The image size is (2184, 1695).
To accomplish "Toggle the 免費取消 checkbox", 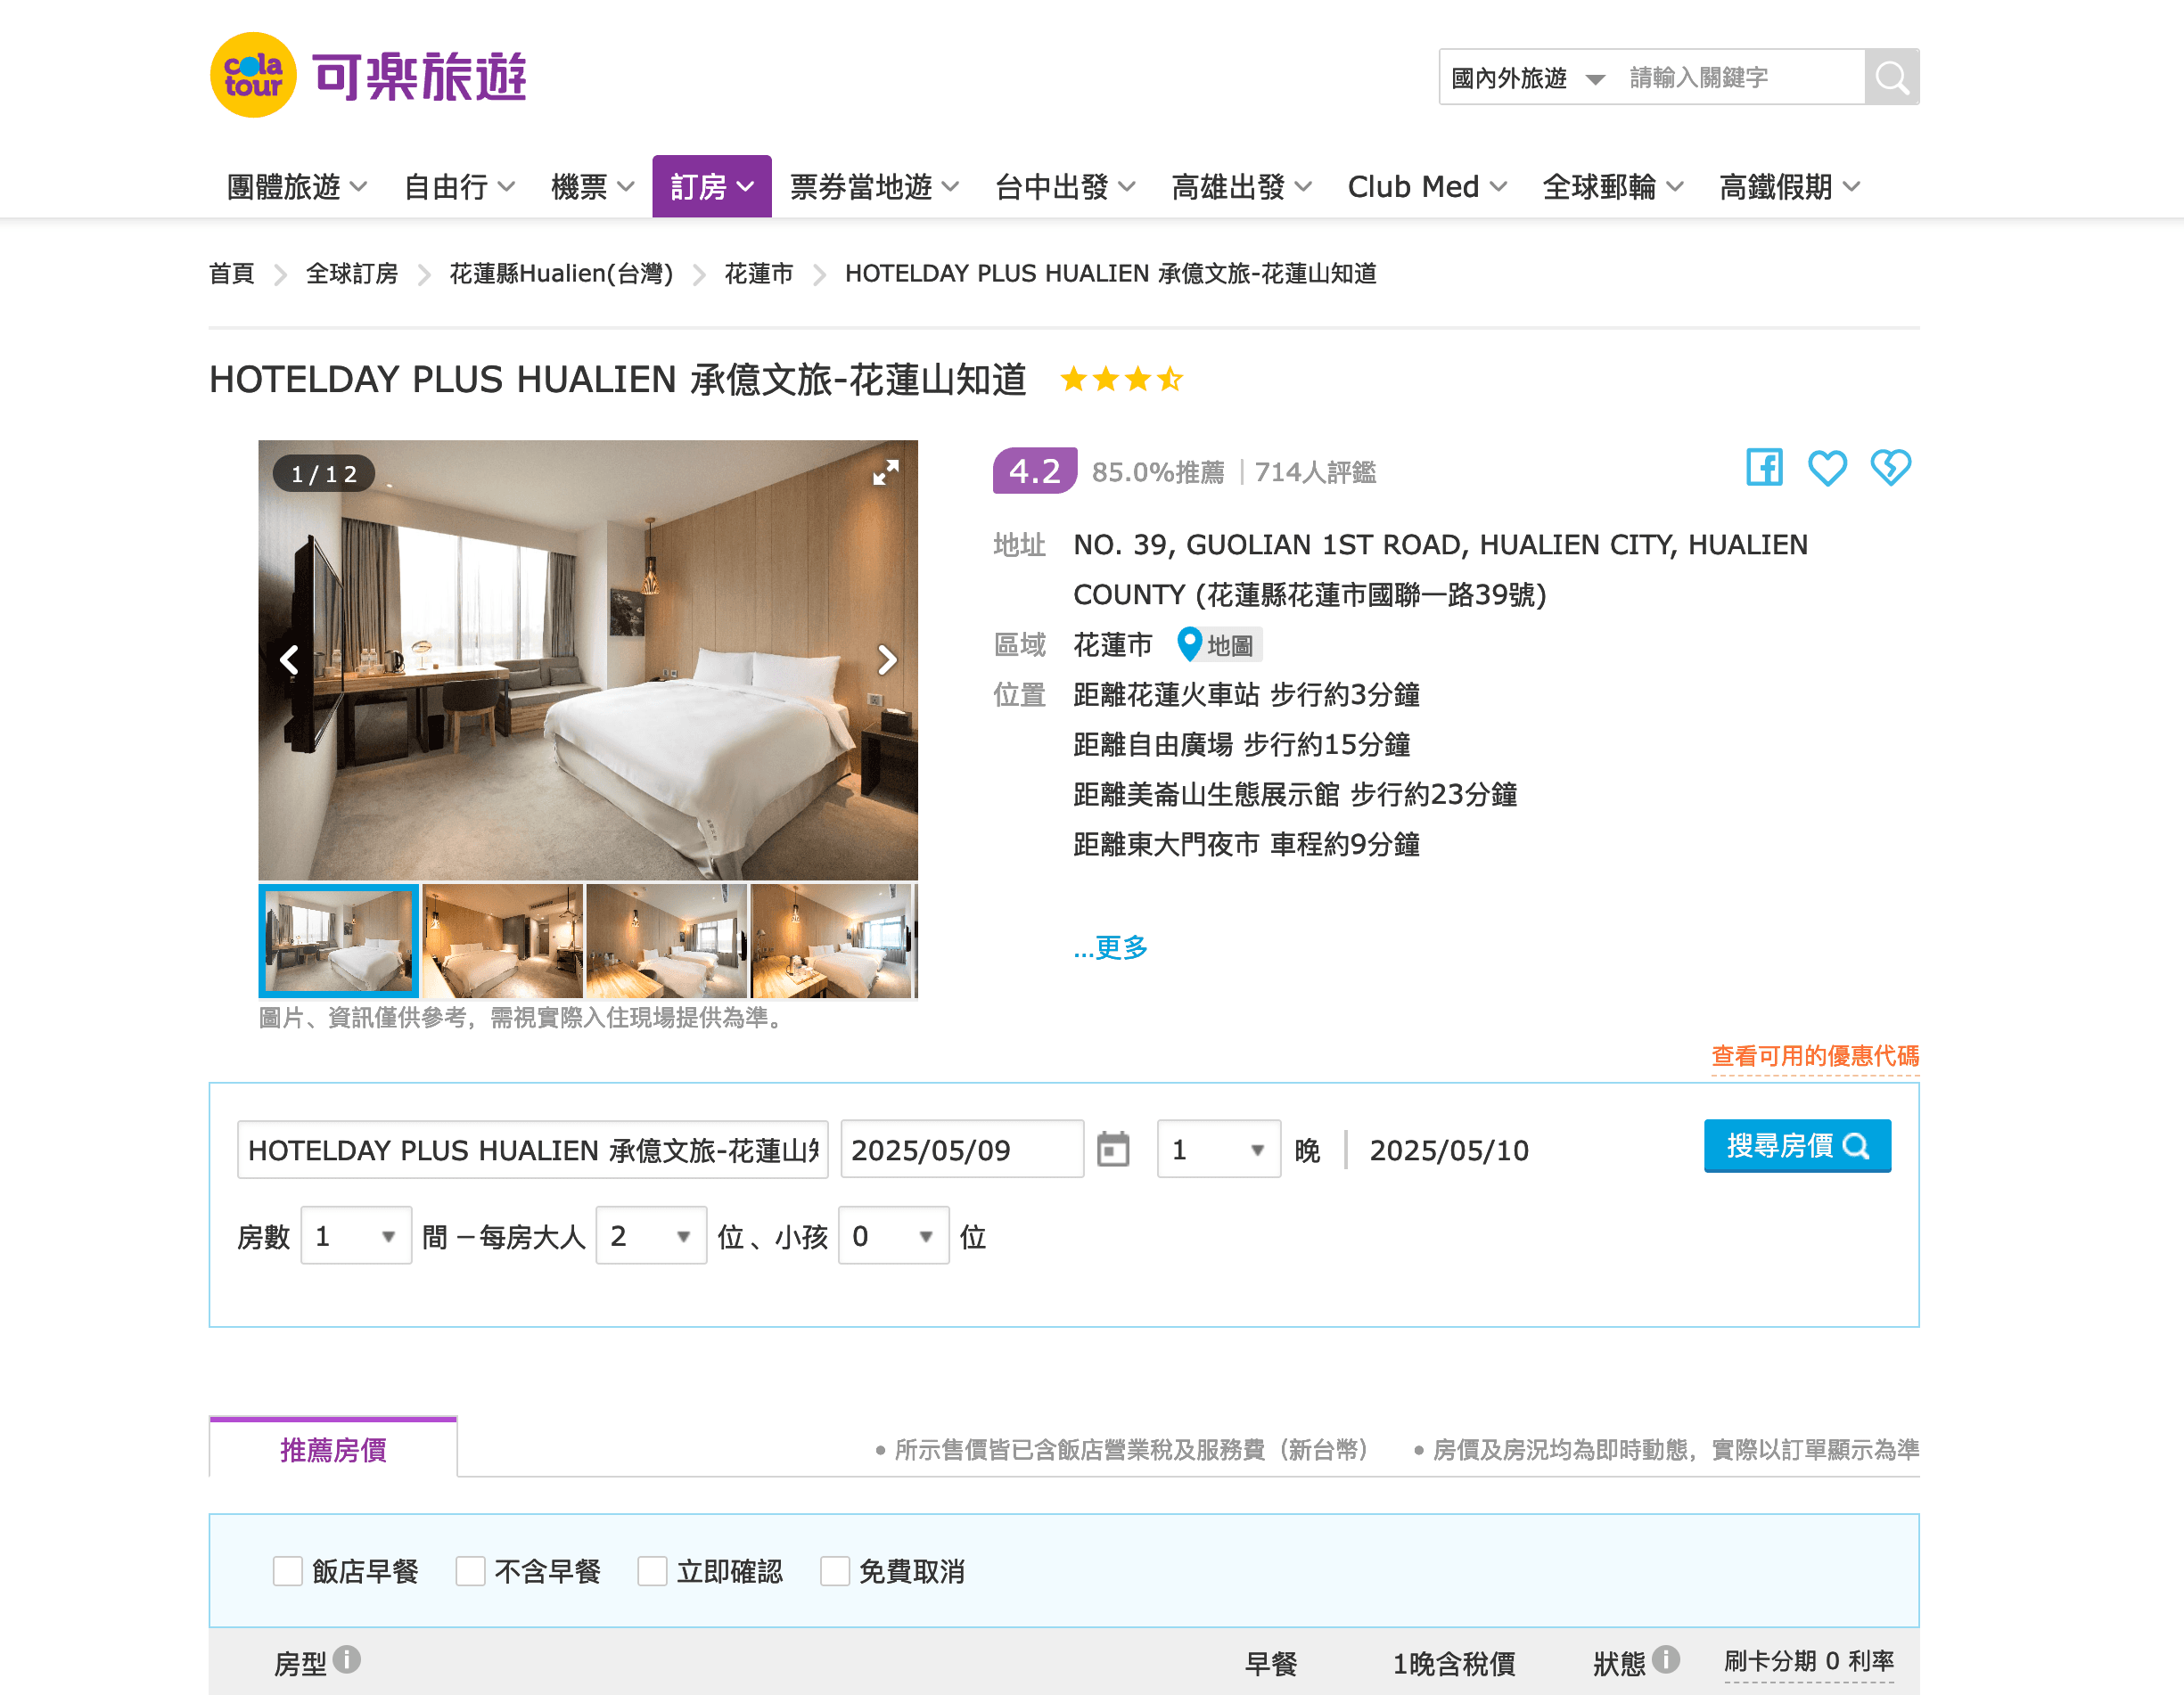I will click(x=834, y=1571).
